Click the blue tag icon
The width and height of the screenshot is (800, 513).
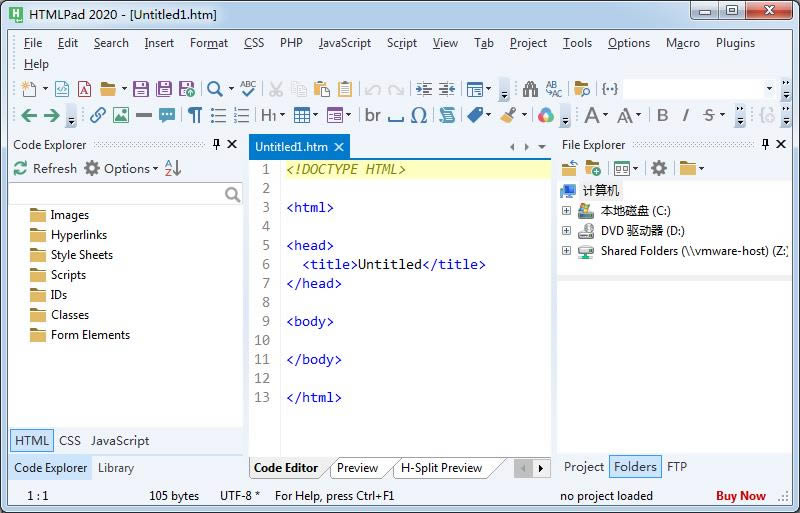point(474,115)
